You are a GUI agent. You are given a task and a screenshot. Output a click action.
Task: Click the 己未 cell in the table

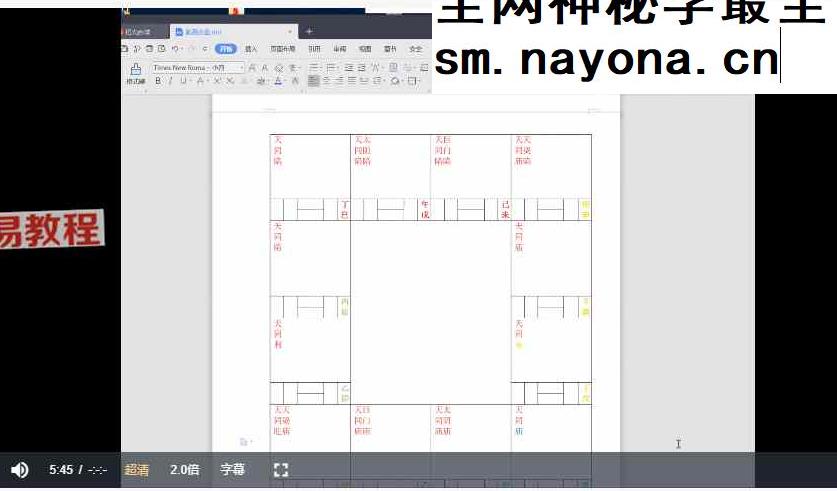(x=505, y=209)
